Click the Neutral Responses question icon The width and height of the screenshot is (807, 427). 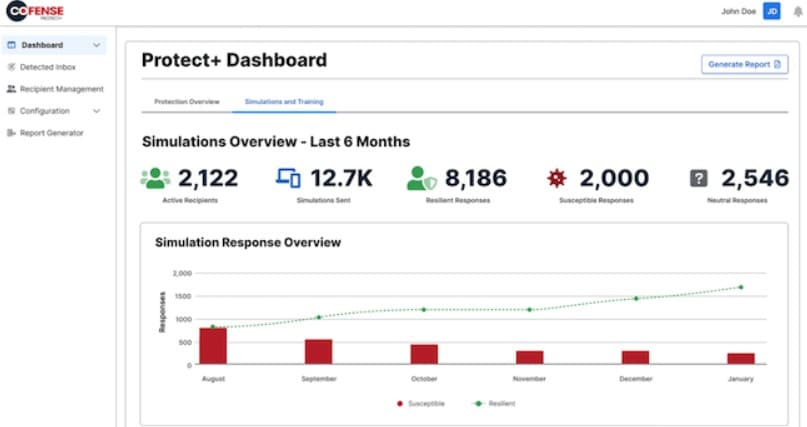698,179
